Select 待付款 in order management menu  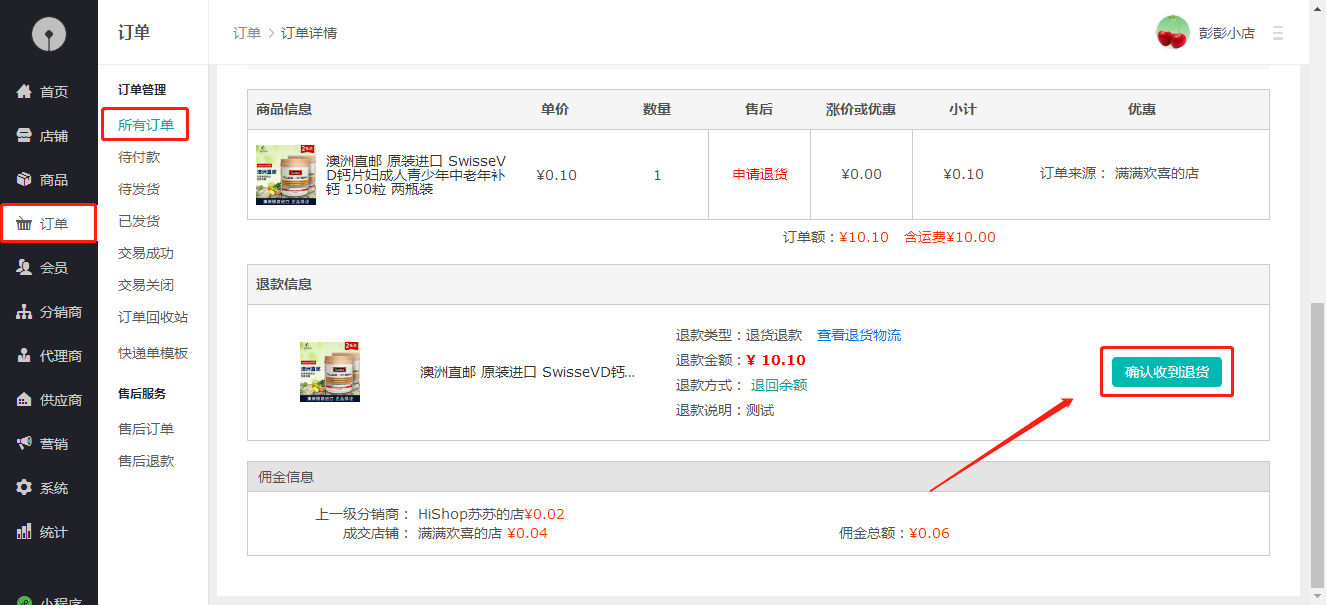[139, 157]
